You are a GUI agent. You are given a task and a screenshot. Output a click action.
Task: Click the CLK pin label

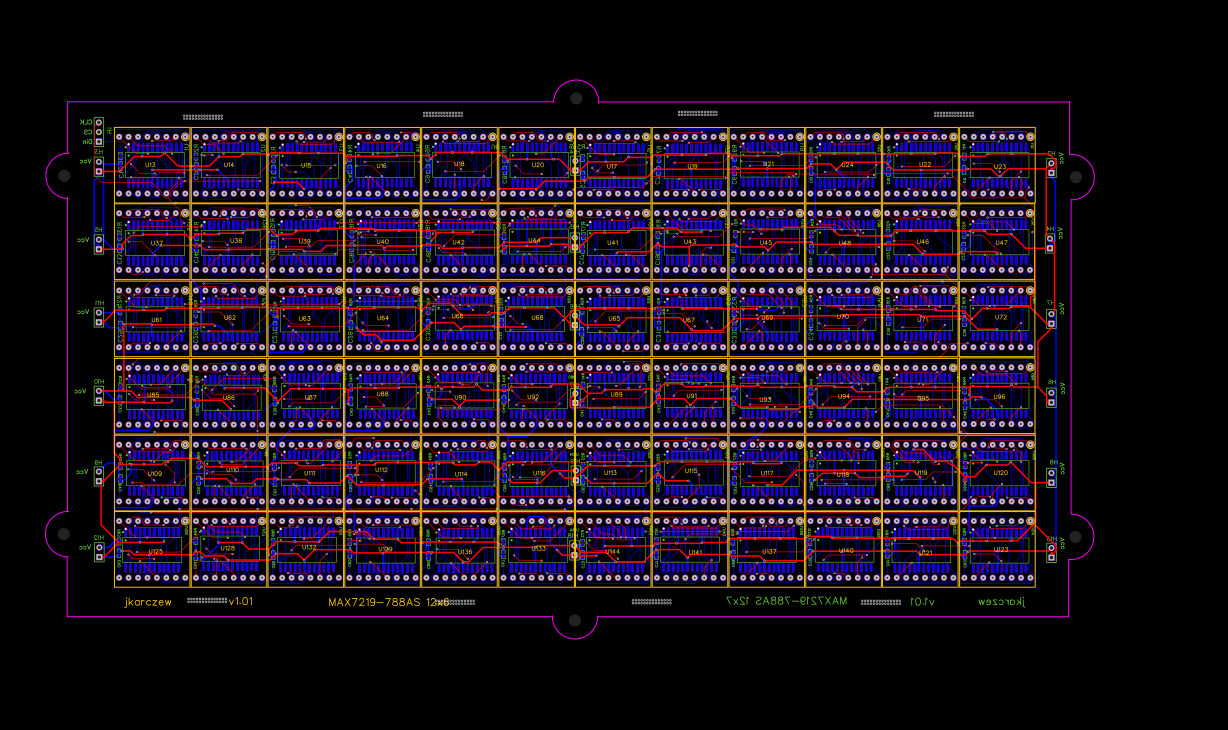(87, 122)
